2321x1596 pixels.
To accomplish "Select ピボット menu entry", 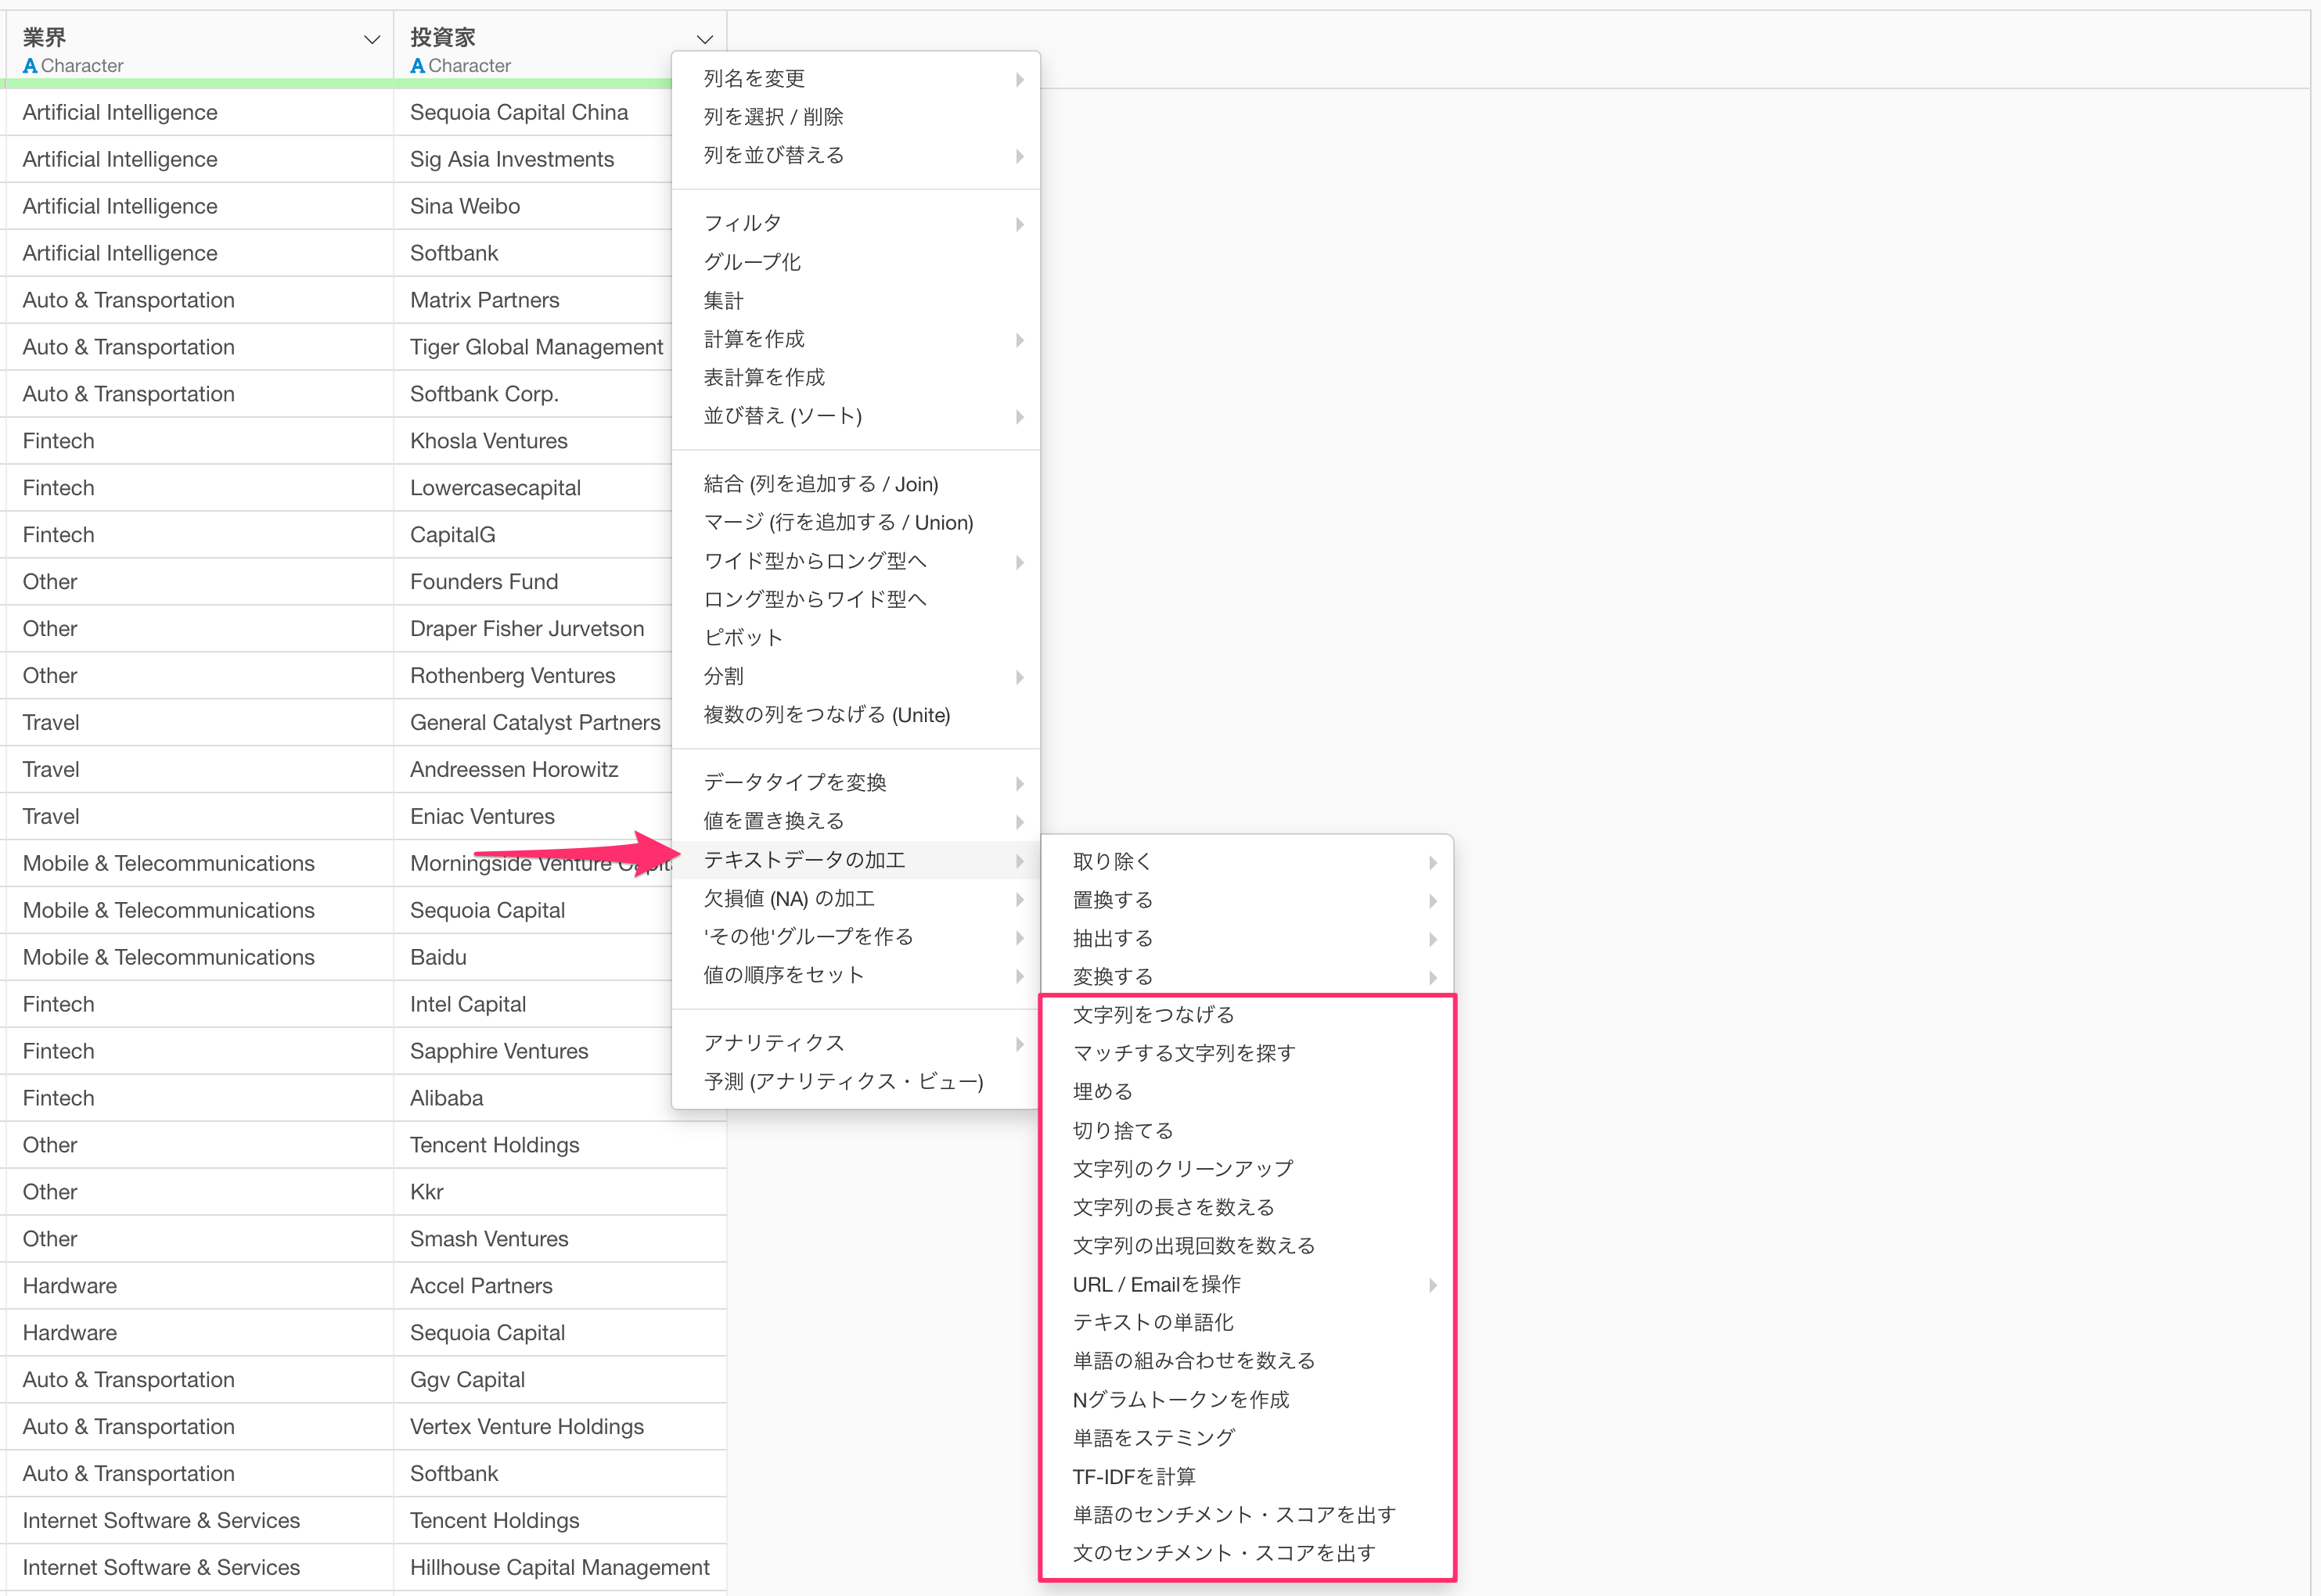I will click(856, 638).
